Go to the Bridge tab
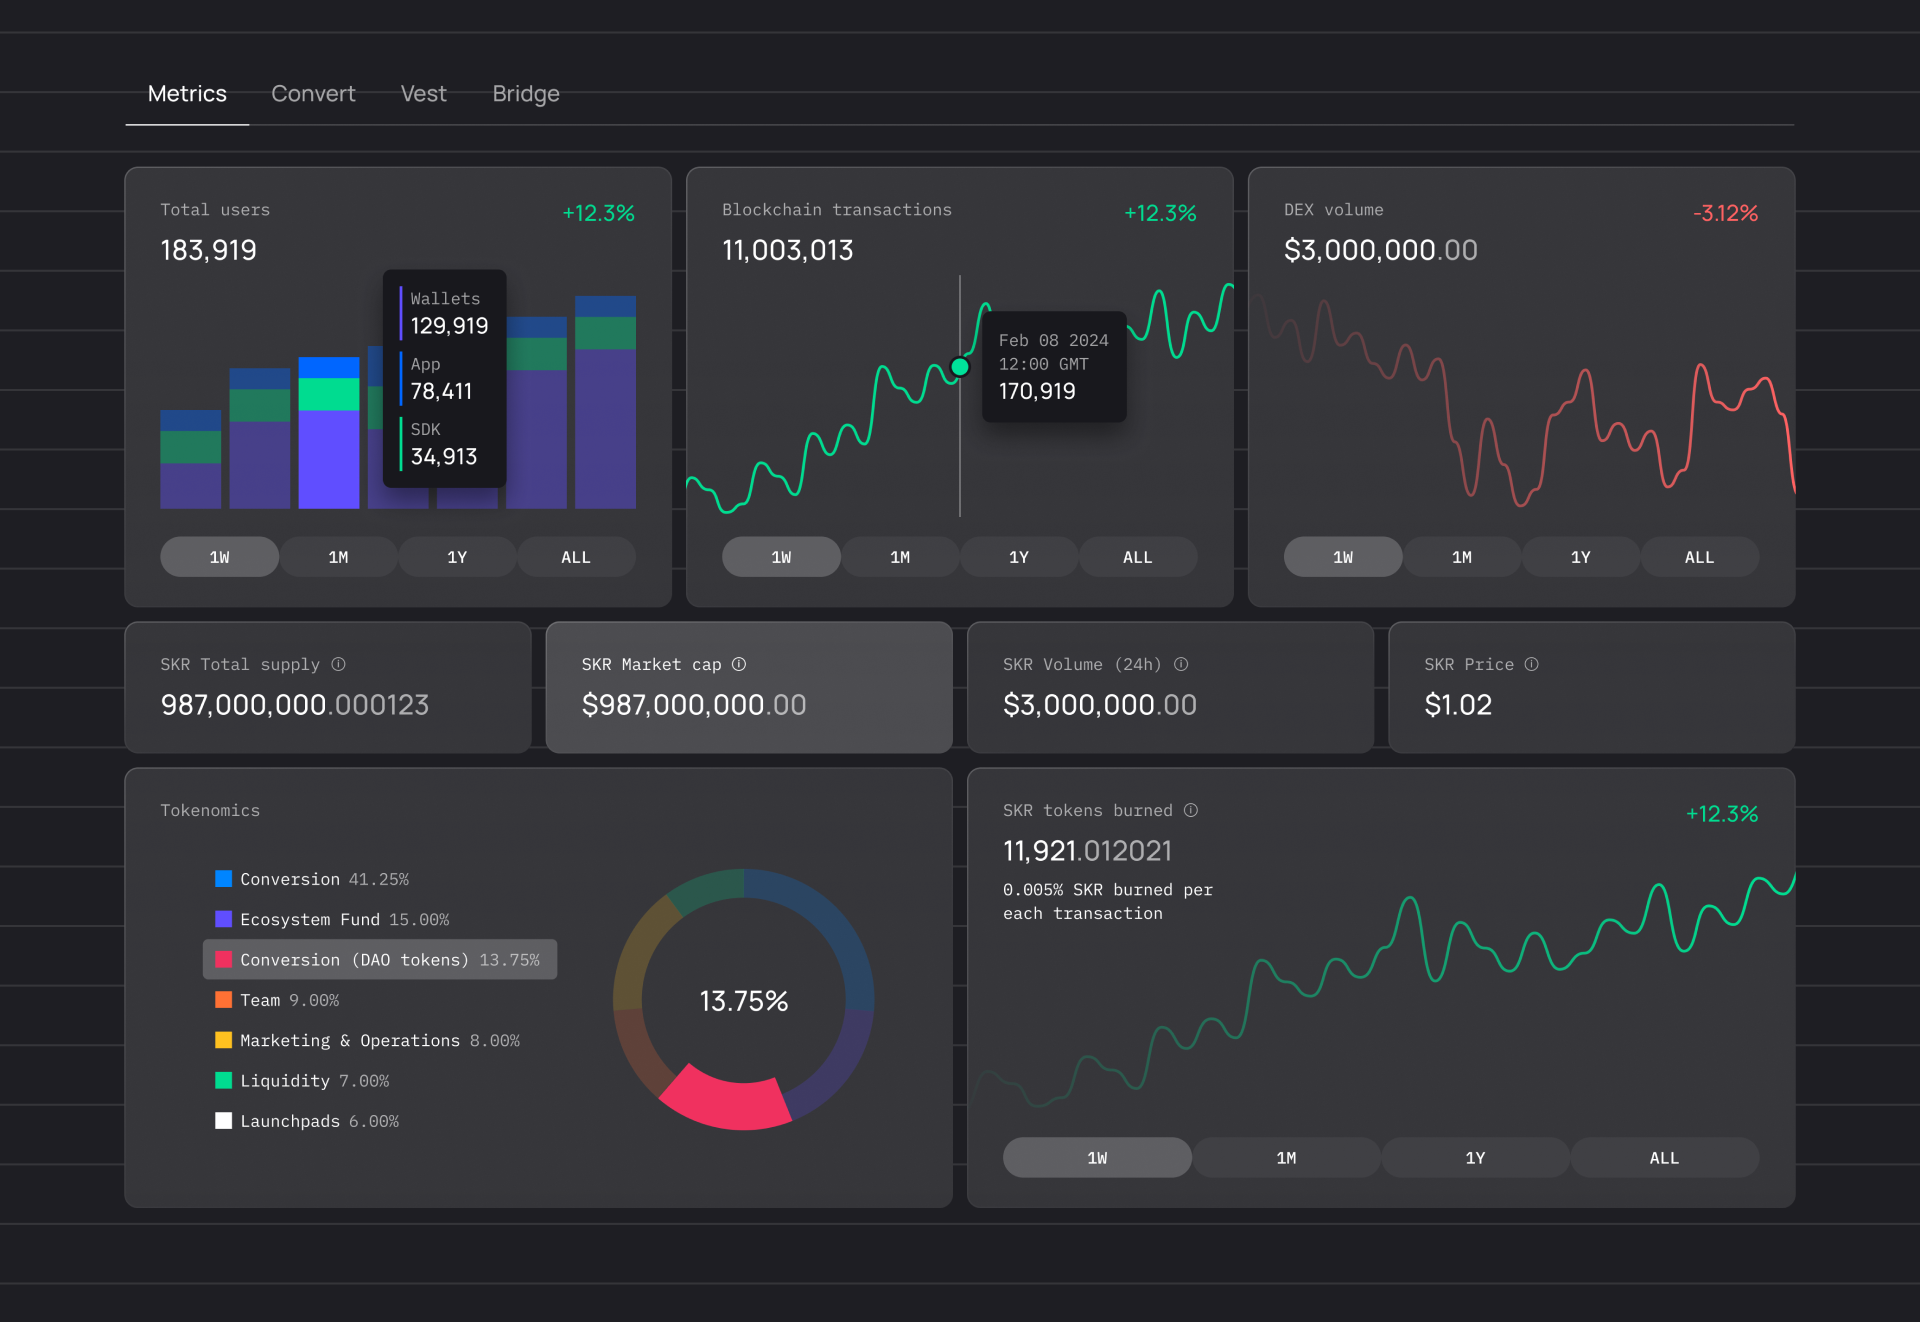The height and width of the screenshot is (1322, 1920). tap(525, 94)
